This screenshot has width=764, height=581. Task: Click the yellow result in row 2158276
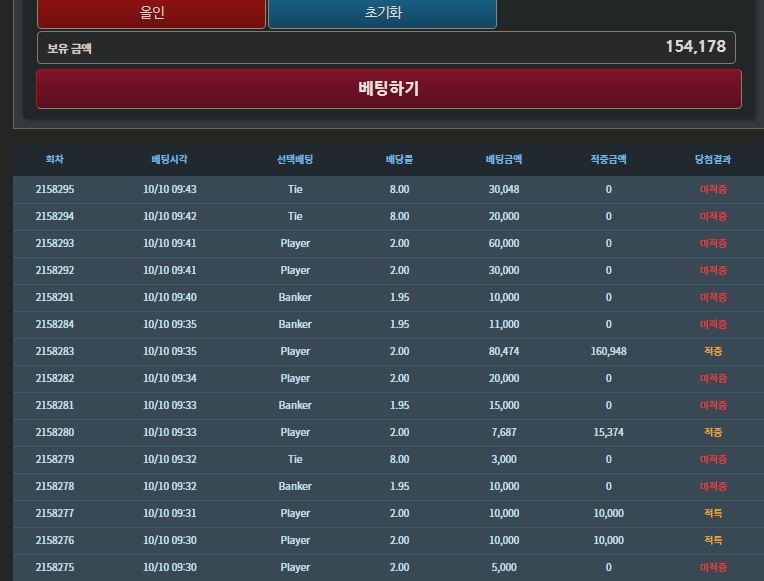[x=713, y=541]
